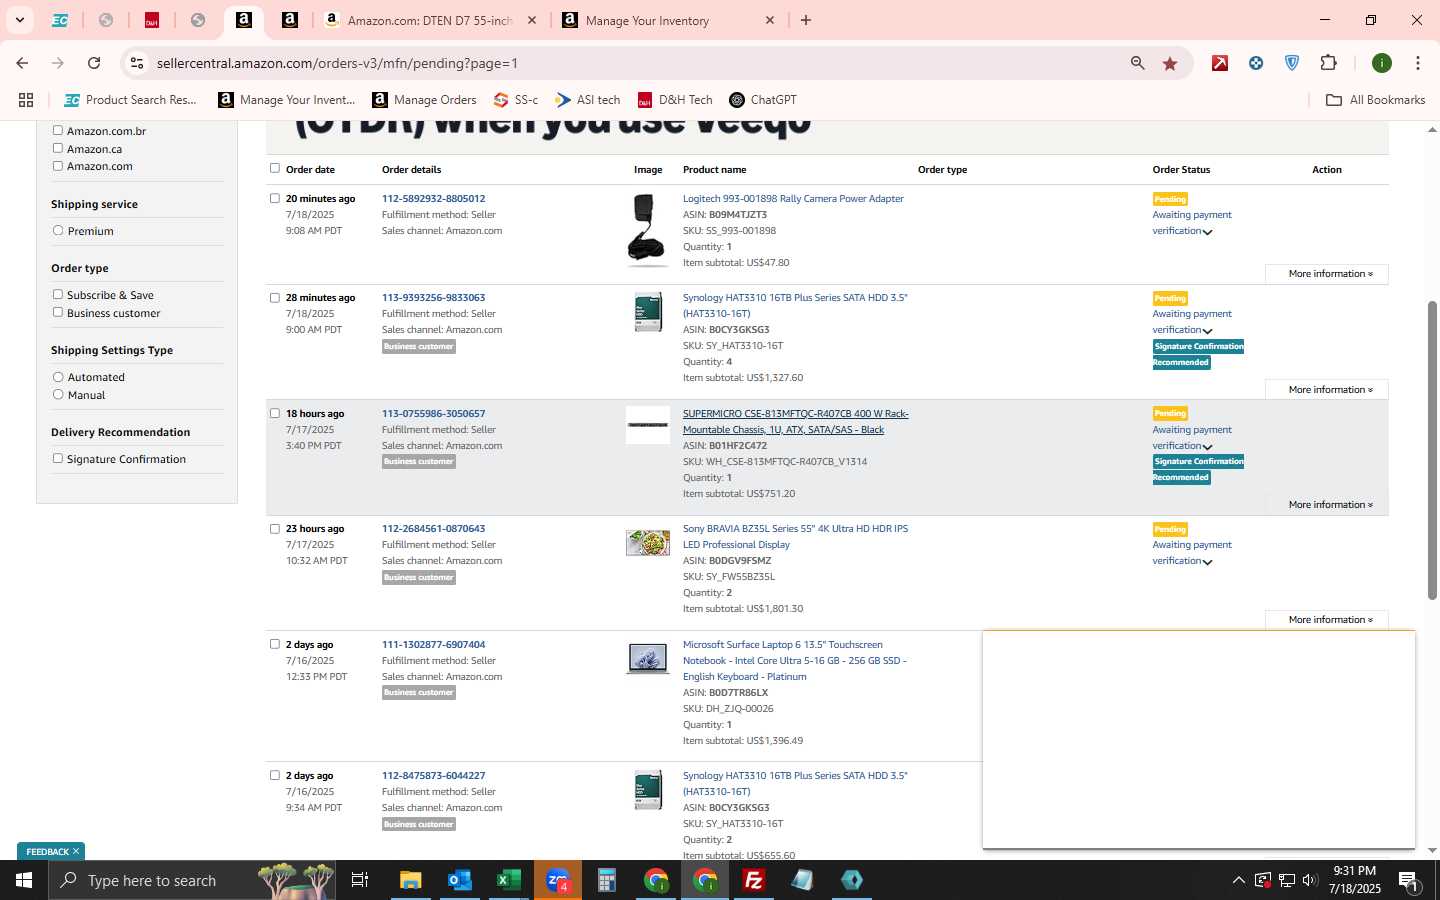Open Chrome three-dot menu
1440x900 pixels.
pyautogui.click(x=1418, y=63)
